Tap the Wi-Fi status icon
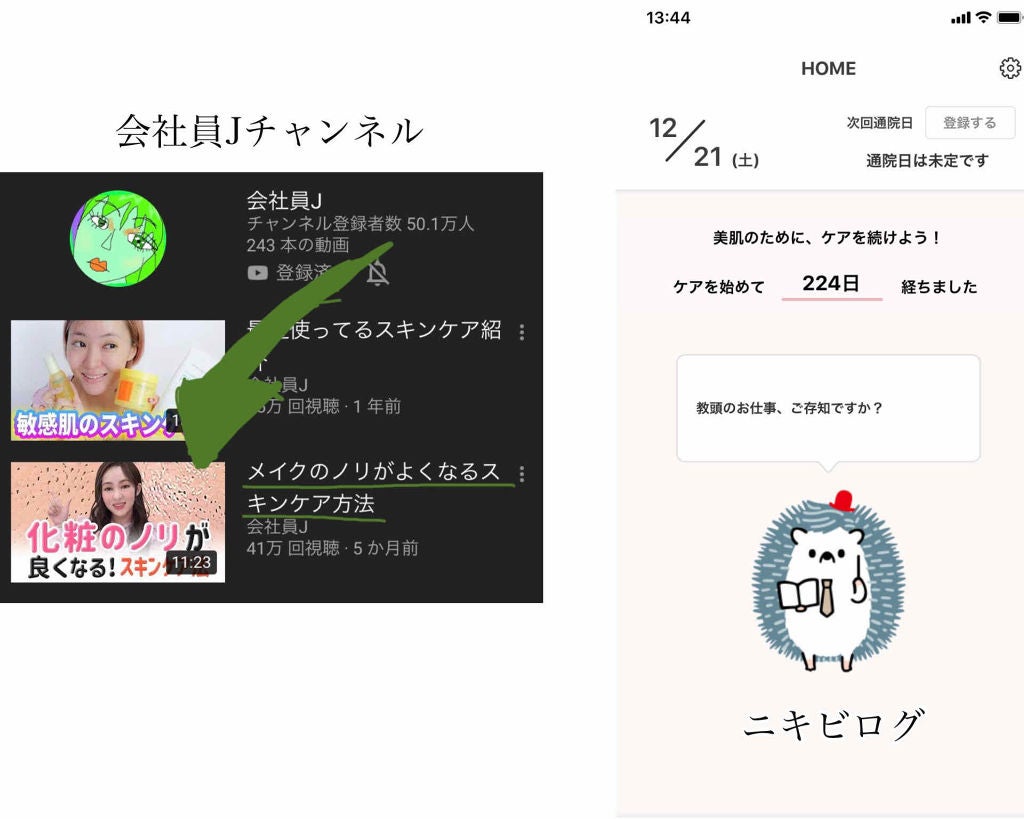This screenshot has width=1024, height=819. click(x=983, y=18)
